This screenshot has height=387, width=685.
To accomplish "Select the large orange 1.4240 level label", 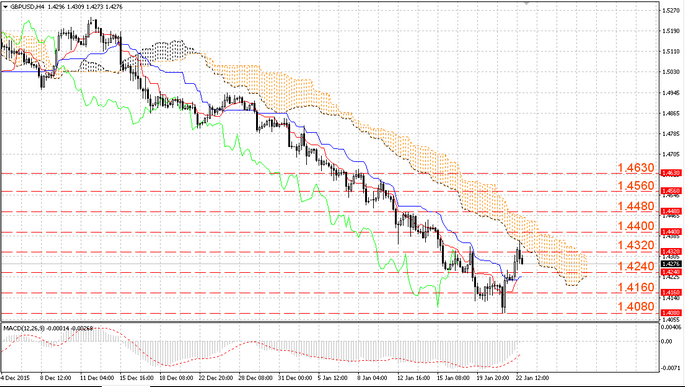I will click(636, 266).
